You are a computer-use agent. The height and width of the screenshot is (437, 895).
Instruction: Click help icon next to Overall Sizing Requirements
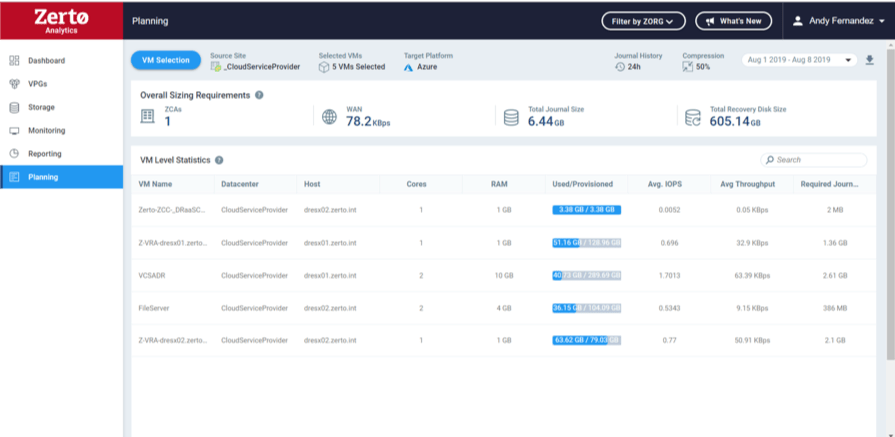259,95
